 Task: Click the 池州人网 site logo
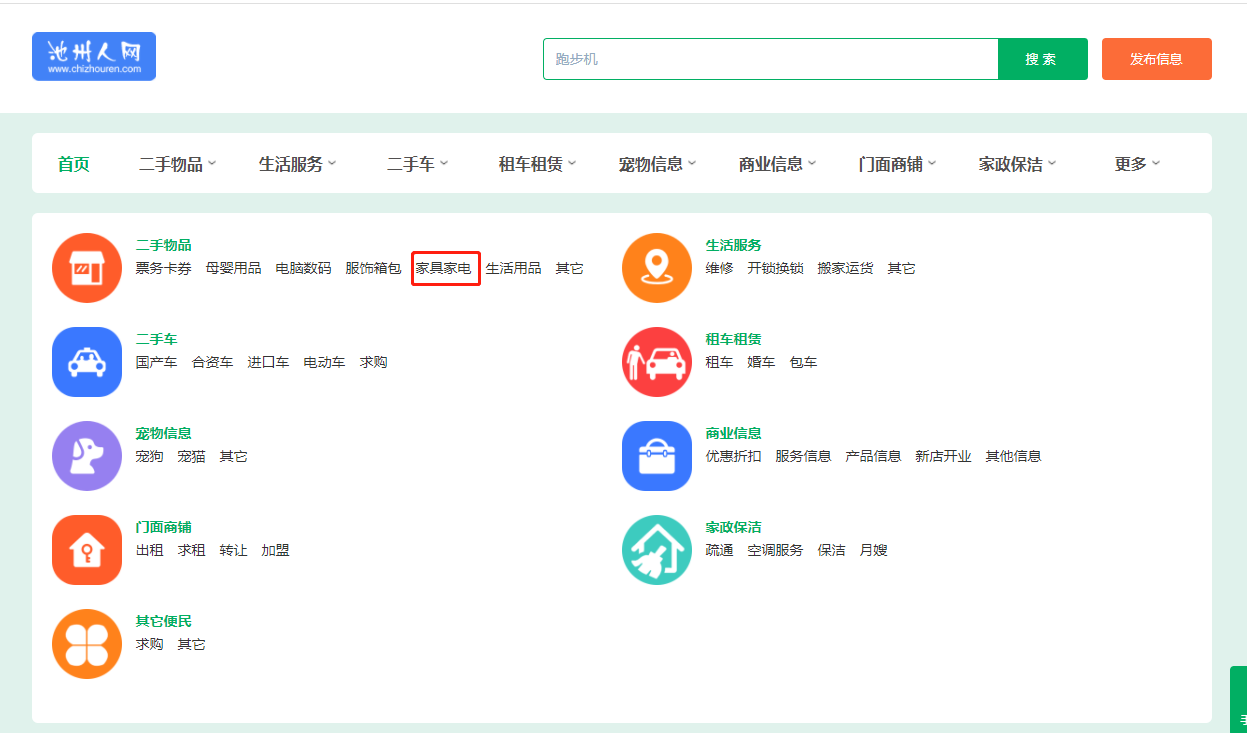(94, 56)
